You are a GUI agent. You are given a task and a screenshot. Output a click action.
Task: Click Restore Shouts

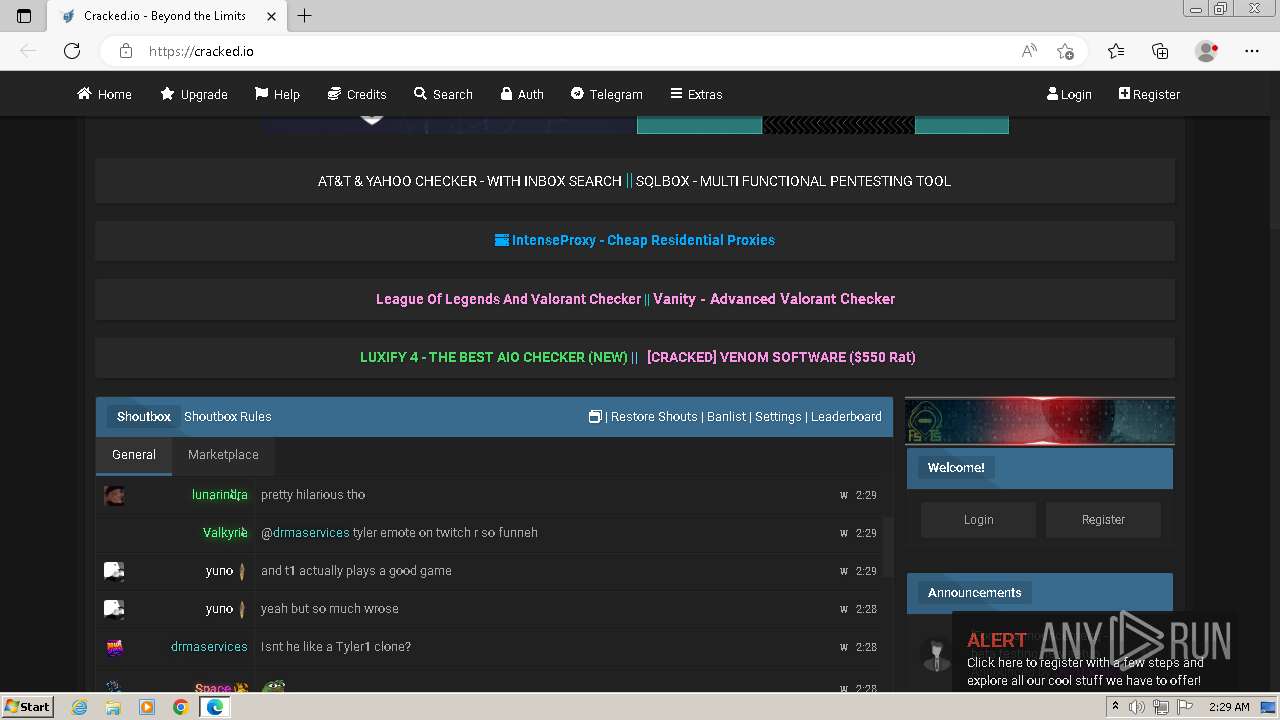tap(654, 417)
